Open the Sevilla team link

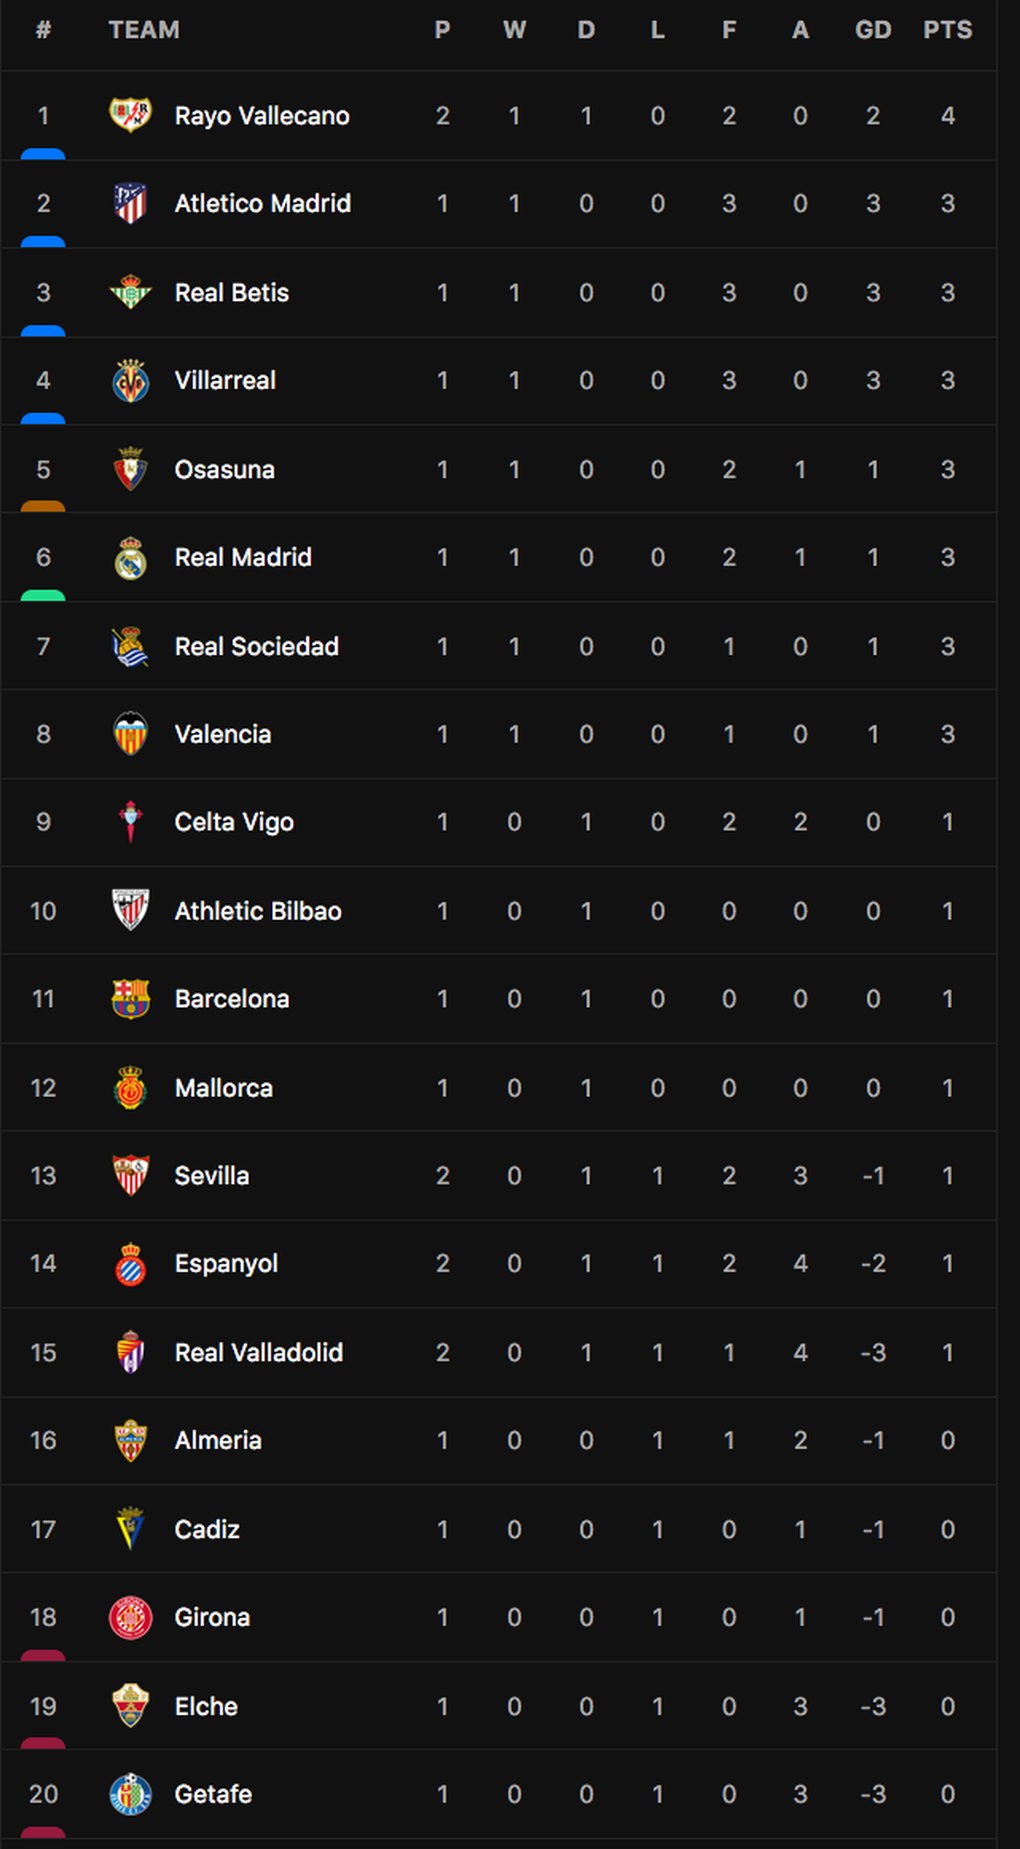pos(211,1176)
